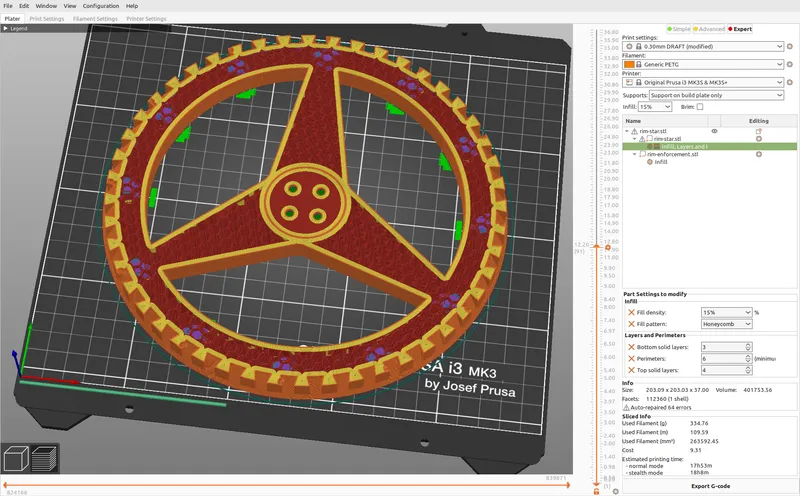Click the add color change marker on slider
The height and width of the screenshot is (496, 800).
(x=608, y=247)
